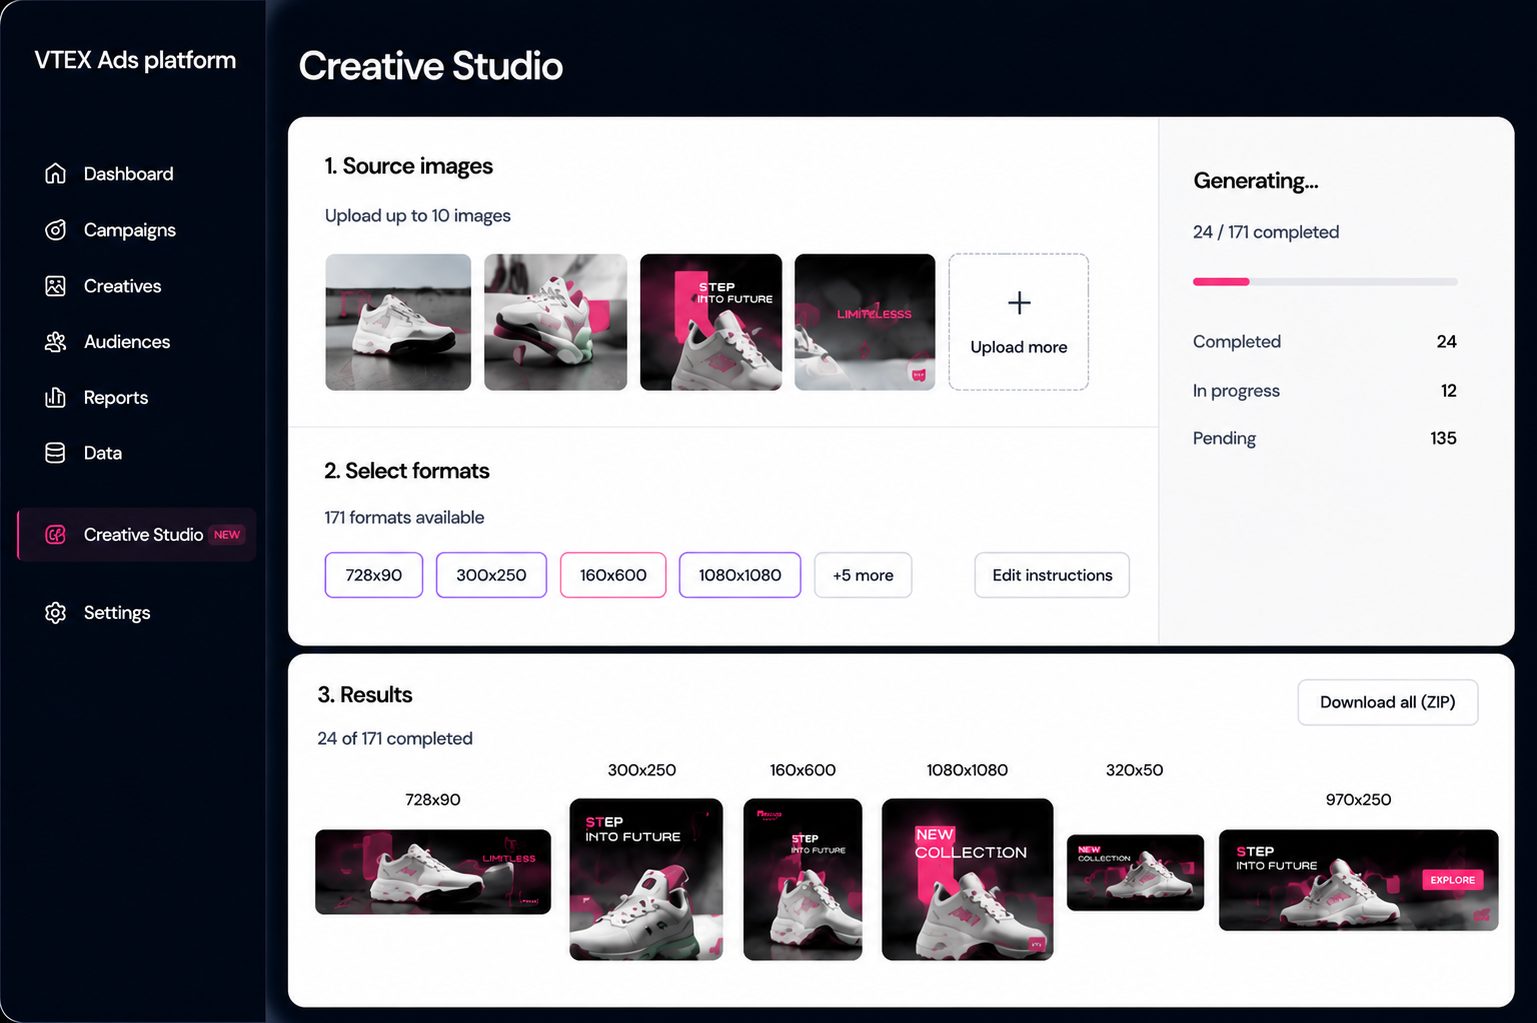Select the Limitless source image
This screenshot has width=1537, height=1023.
(x=865, y=321)
